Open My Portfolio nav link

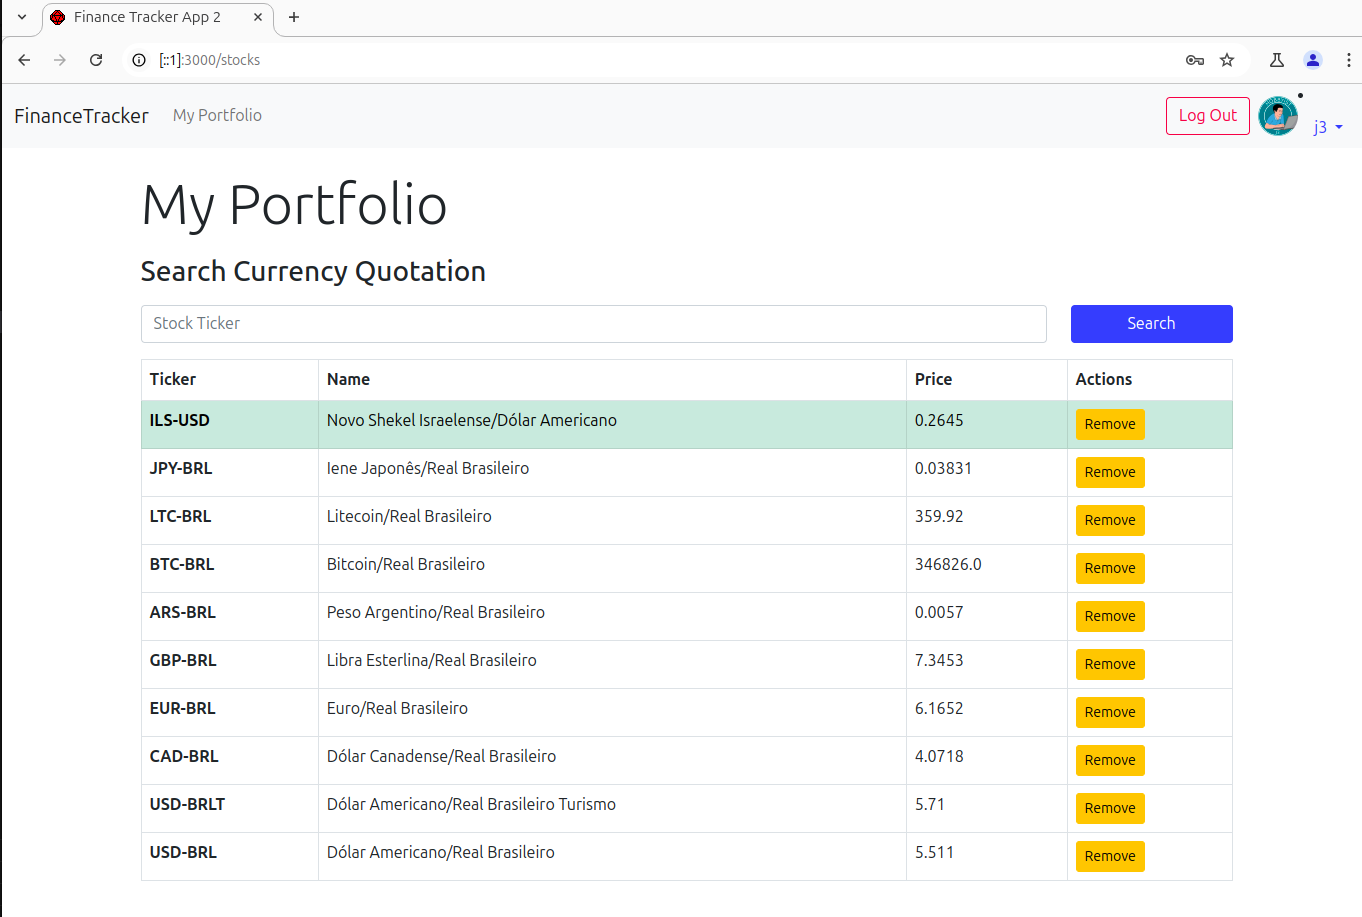[x=217, y=115]
